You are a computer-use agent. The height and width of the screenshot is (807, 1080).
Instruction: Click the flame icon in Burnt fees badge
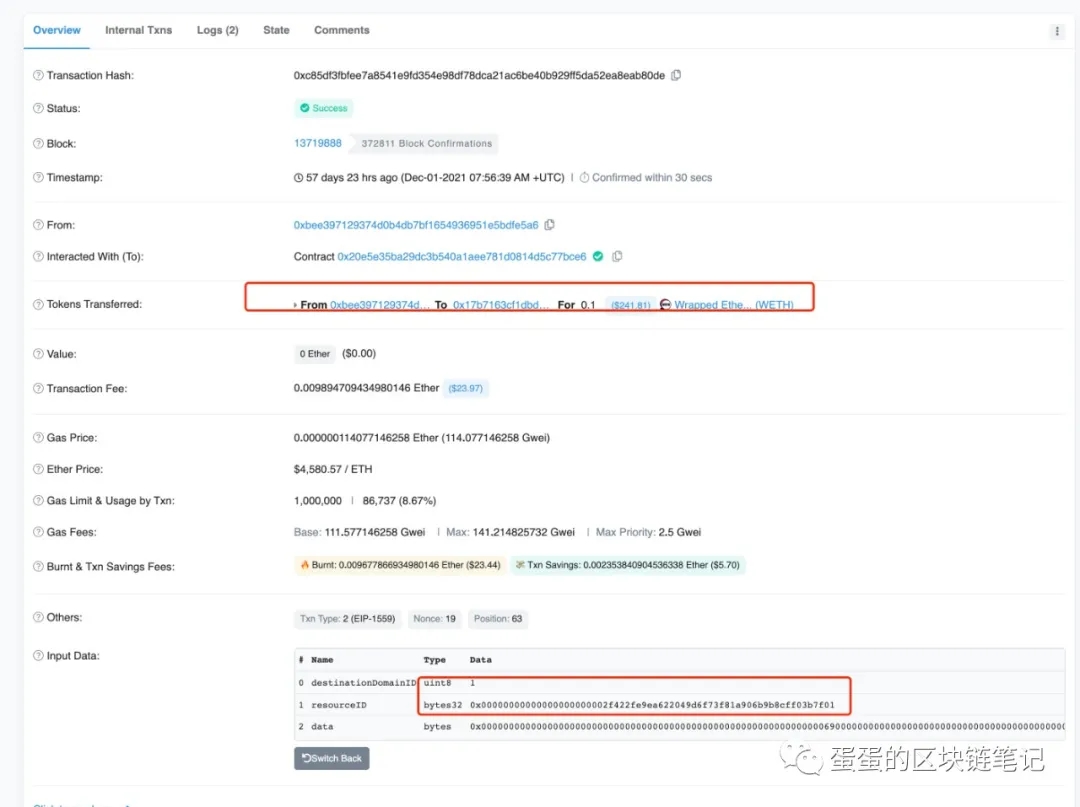click(x=302, y=565)
